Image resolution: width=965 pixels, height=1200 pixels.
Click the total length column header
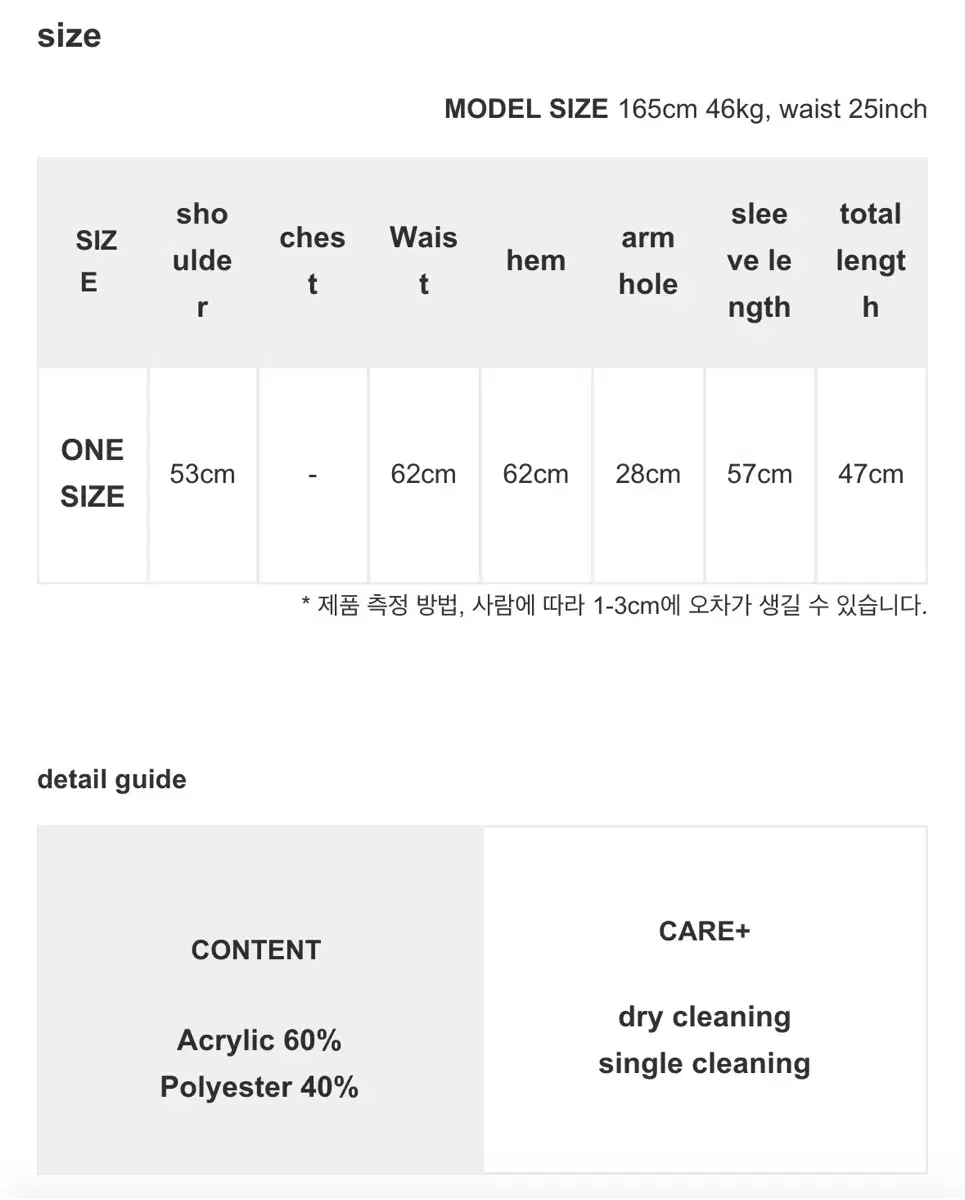[x=871, y=261]
